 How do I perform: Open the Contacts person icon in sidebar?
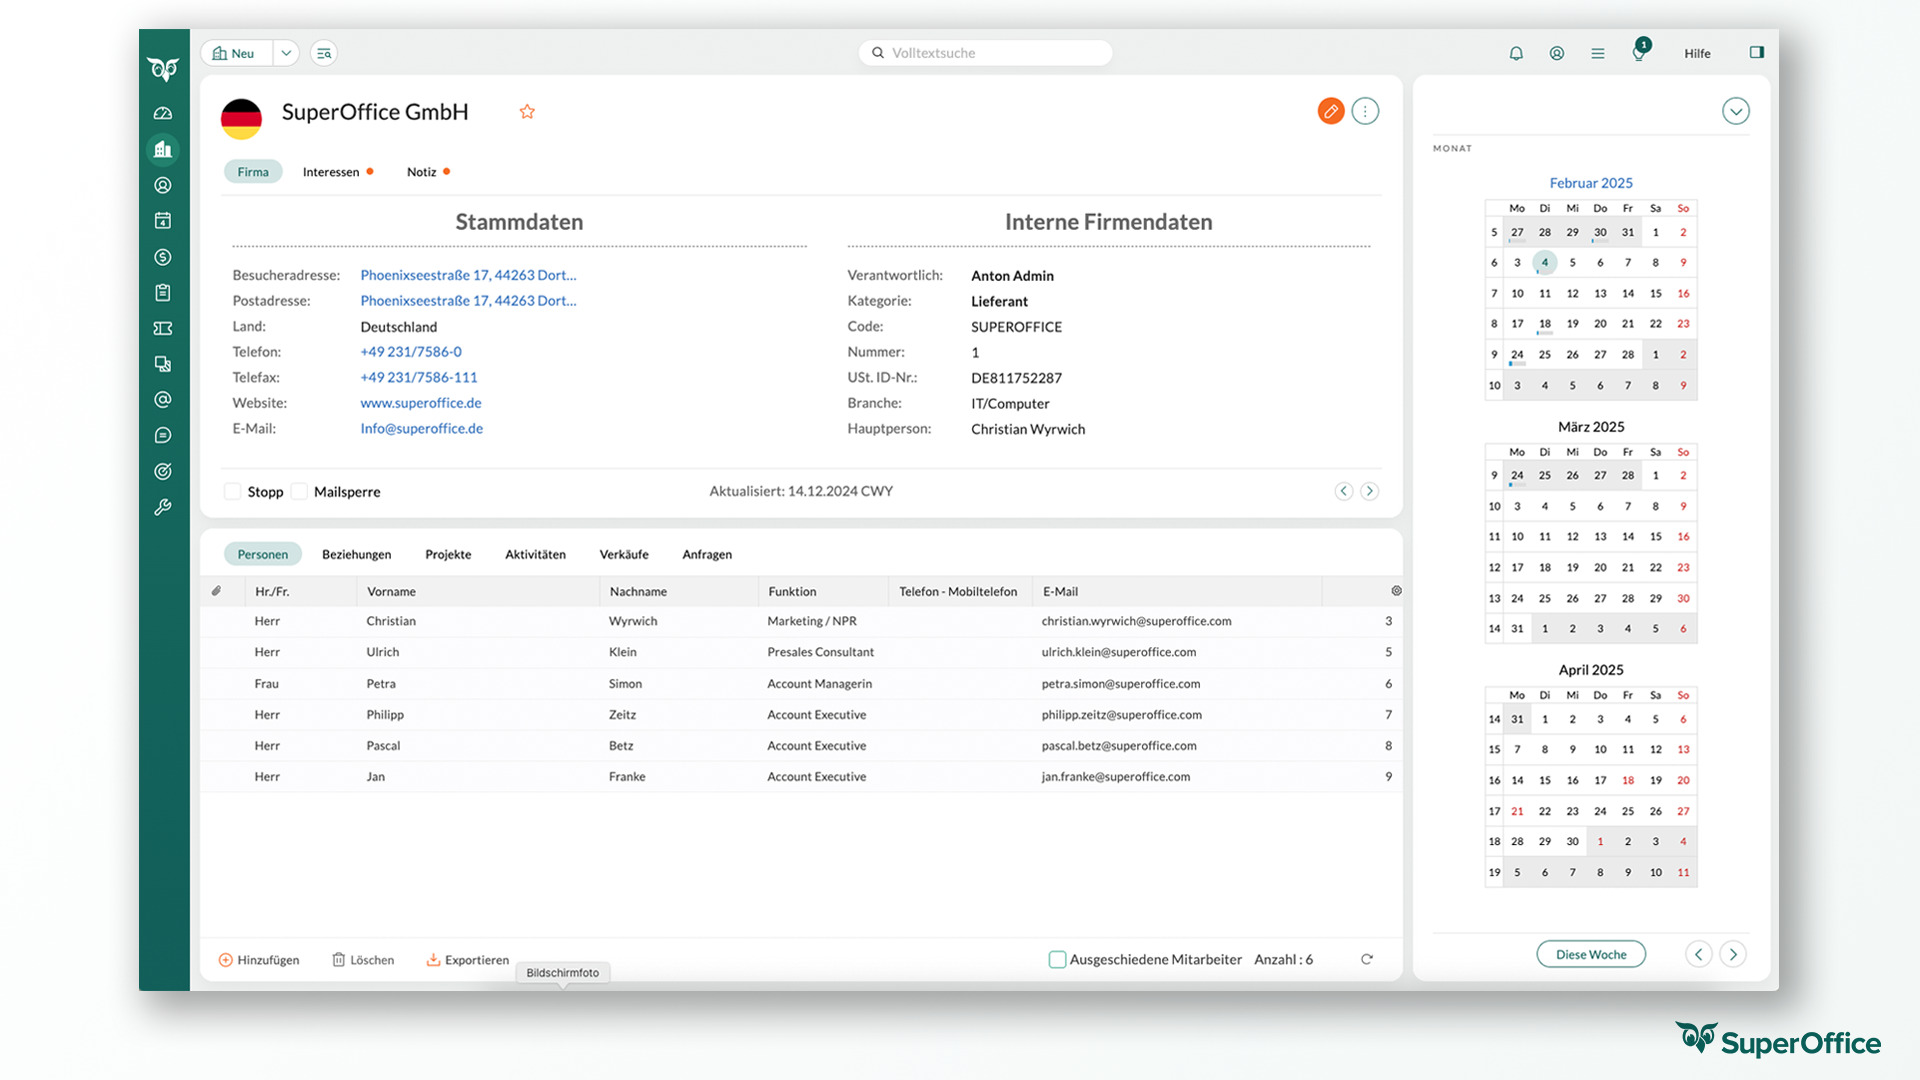[163, 185]
